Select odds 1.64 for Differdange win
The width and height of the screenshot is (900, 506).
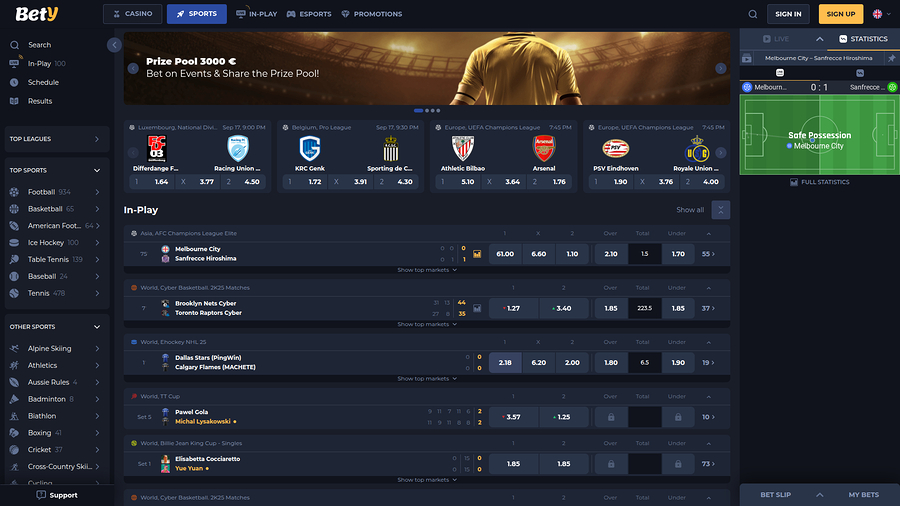pyautogui.click(x=152, y=182)
